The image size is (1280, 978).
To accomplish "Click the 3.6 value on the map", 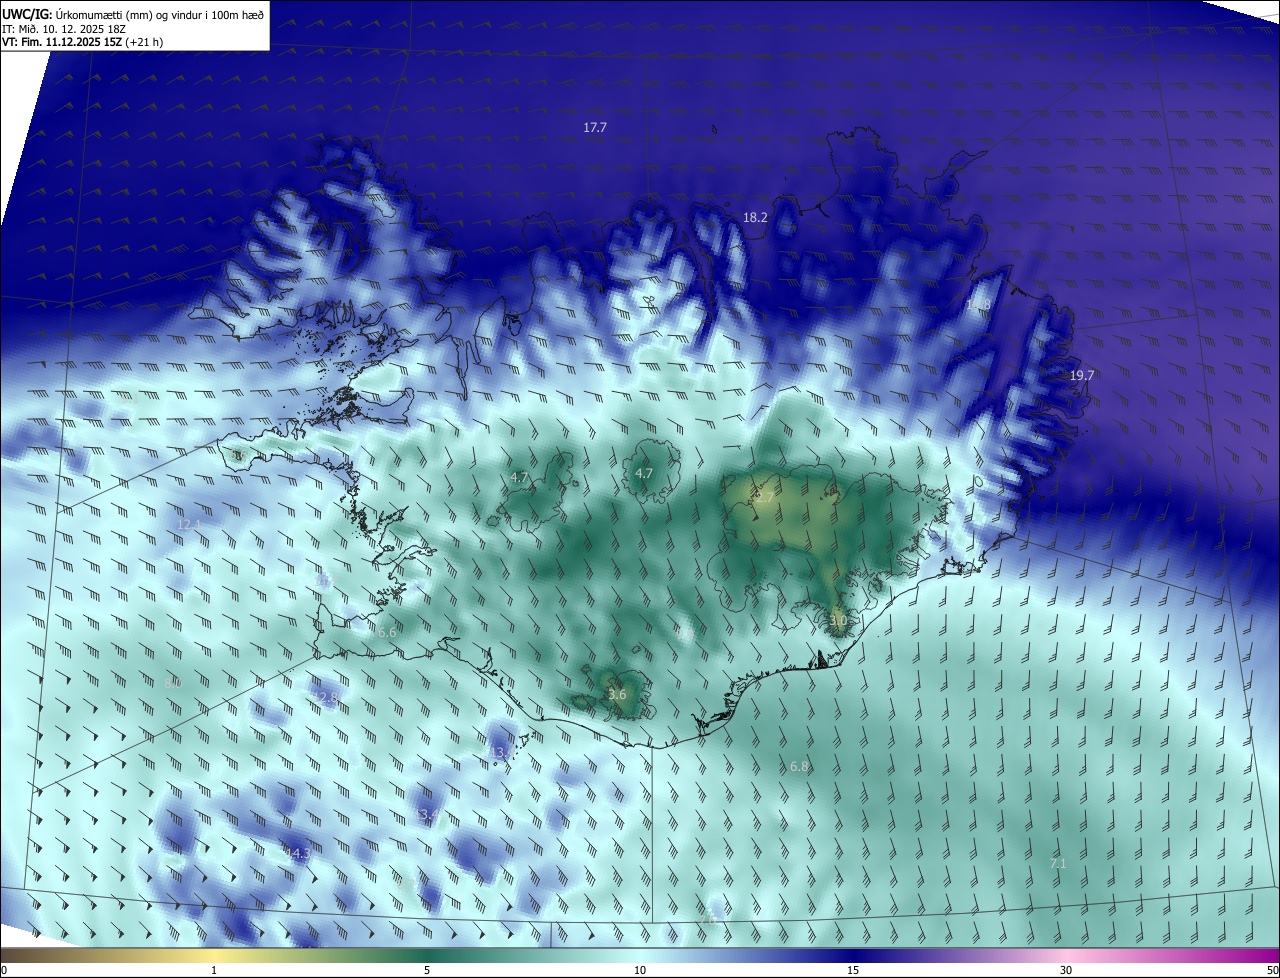I will point(617,694).
